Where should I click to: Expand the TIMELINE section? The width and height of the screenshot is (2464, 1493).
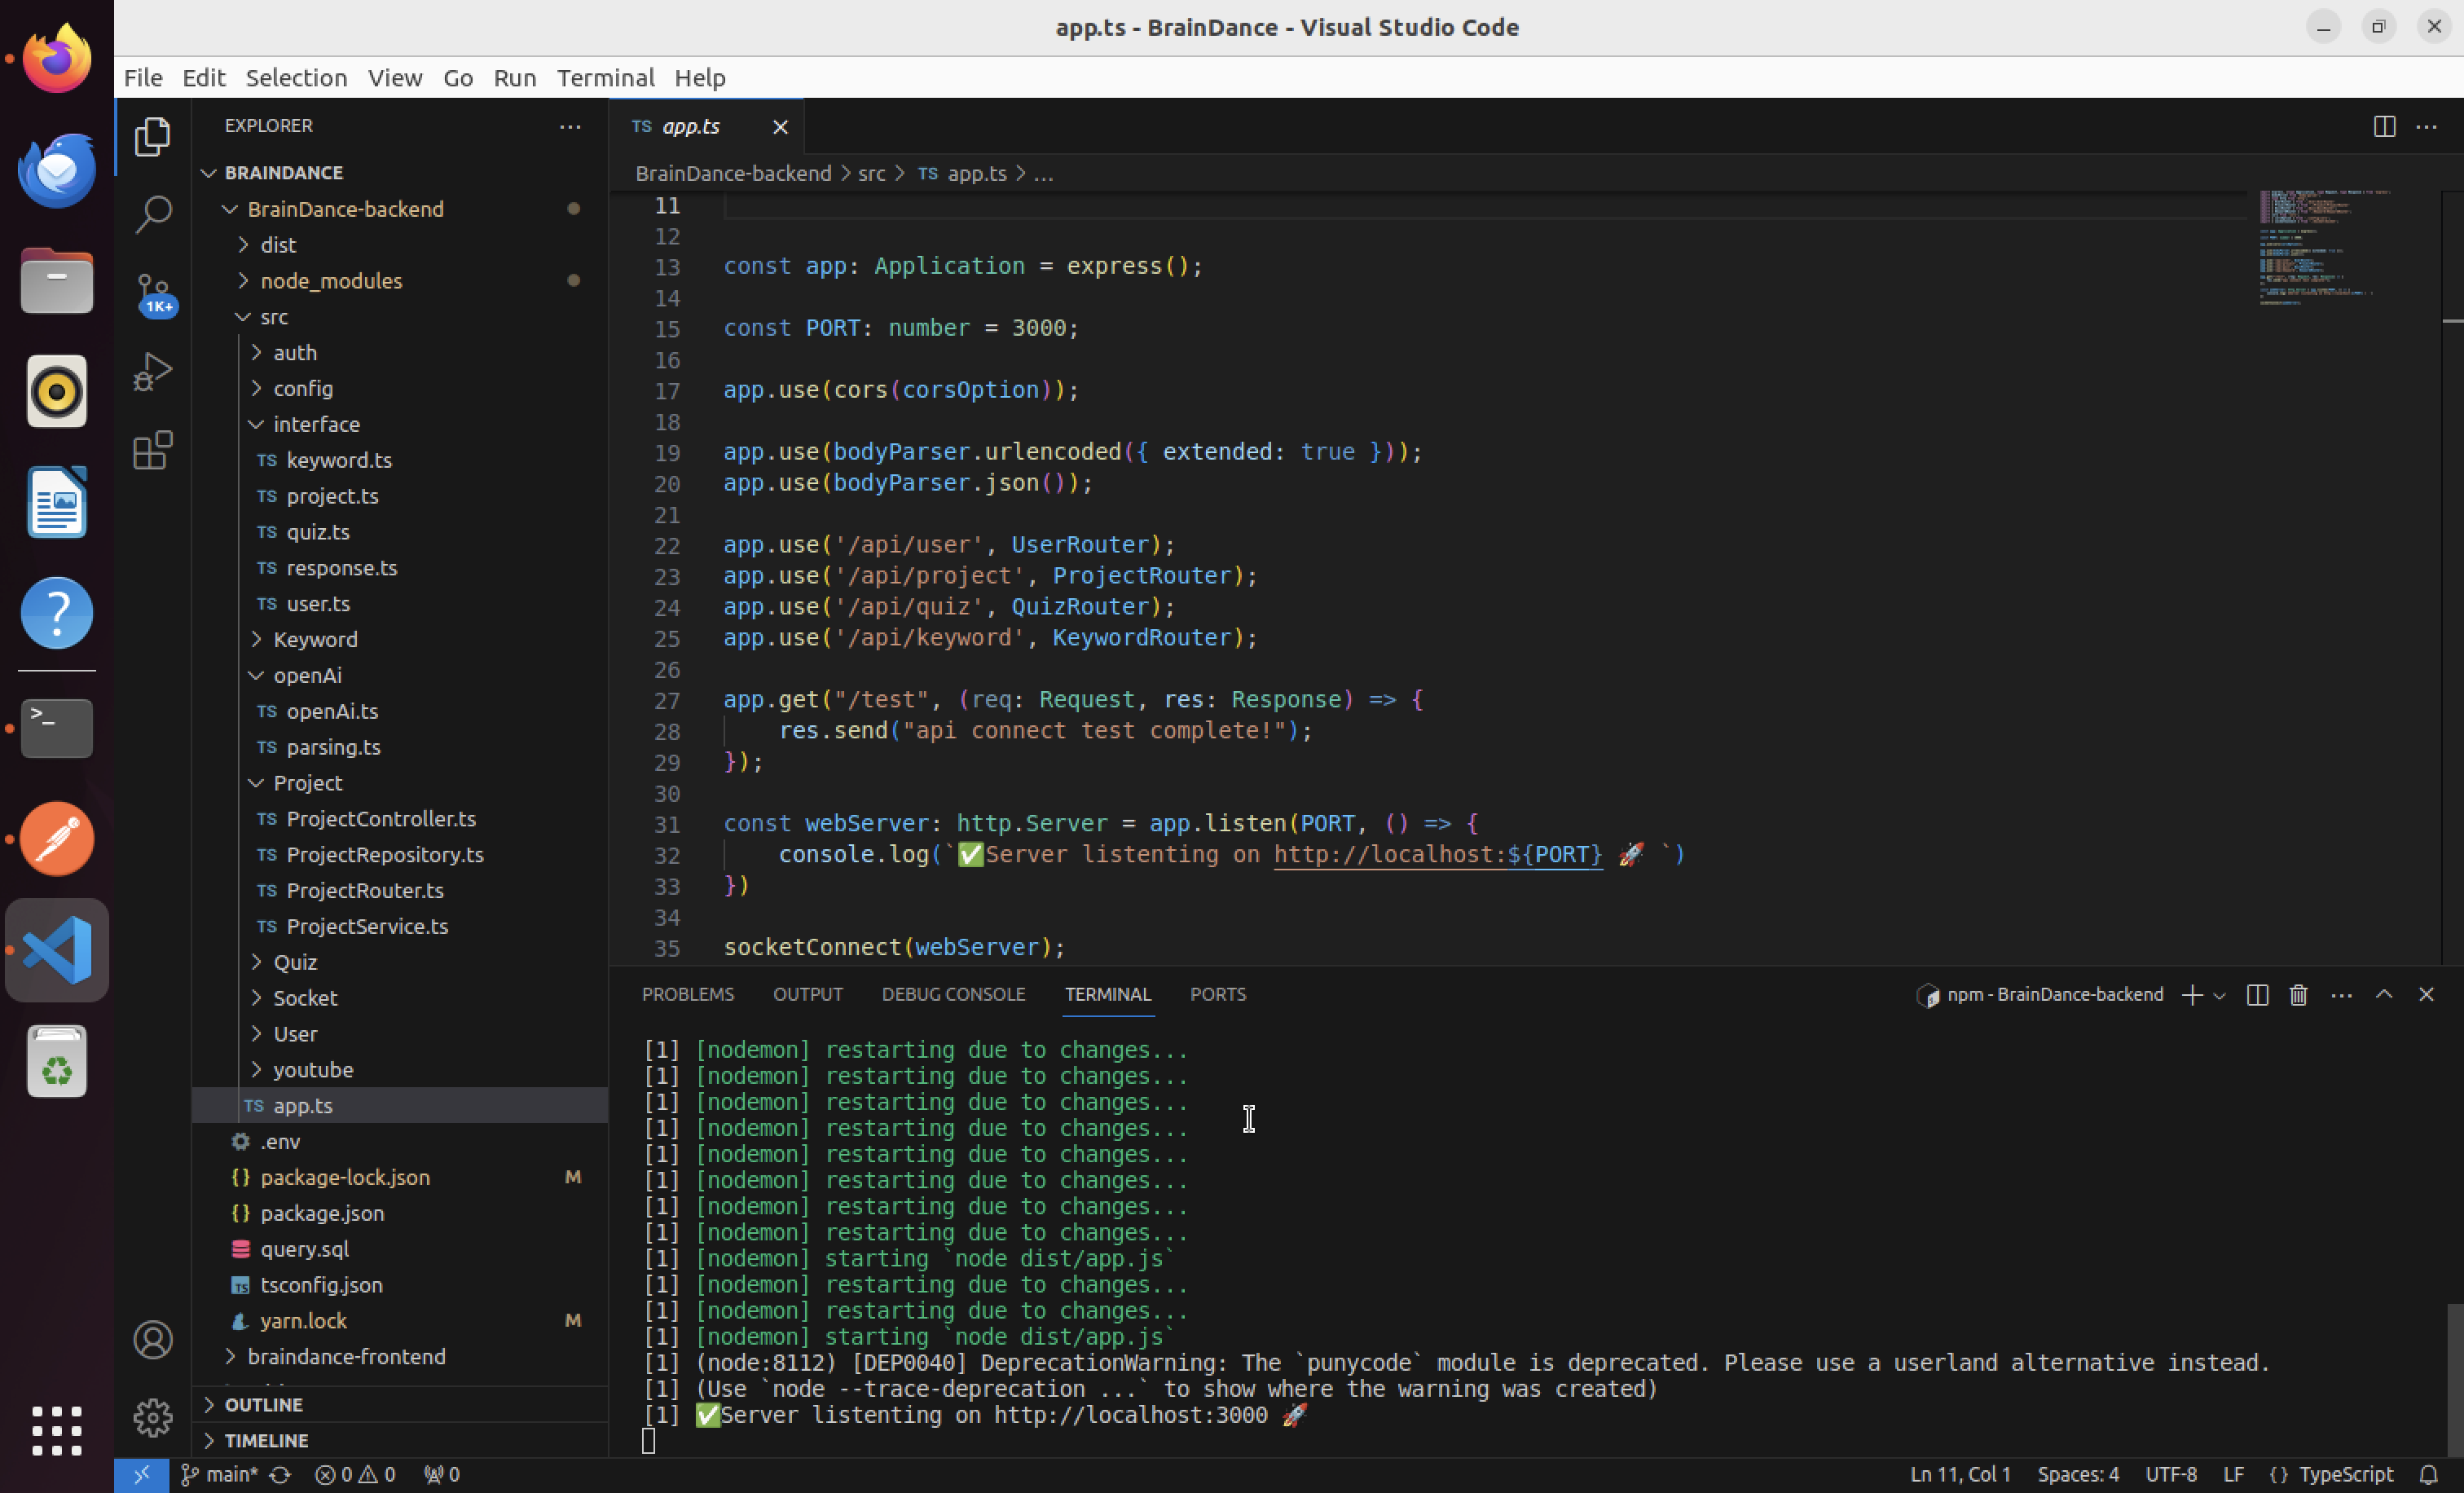point(400,1440)
